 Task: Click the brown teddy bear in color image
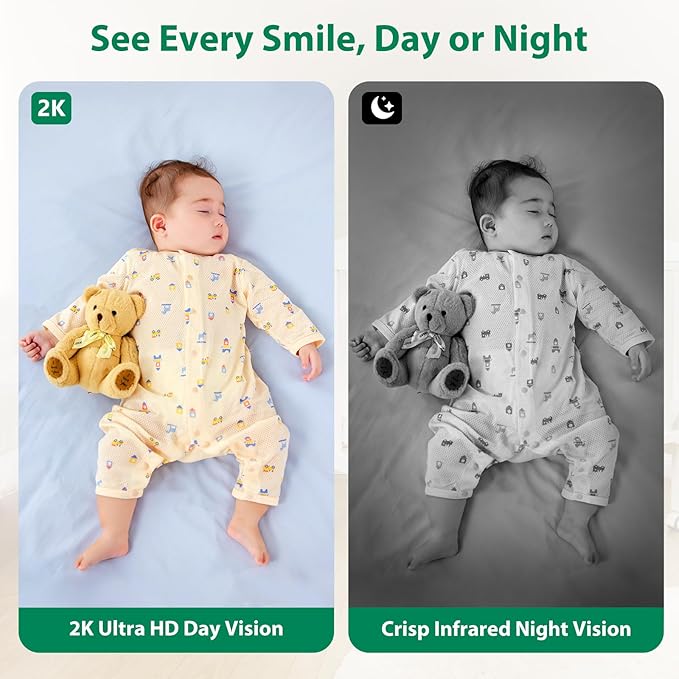pyautogui.click(x=95, y=341)
